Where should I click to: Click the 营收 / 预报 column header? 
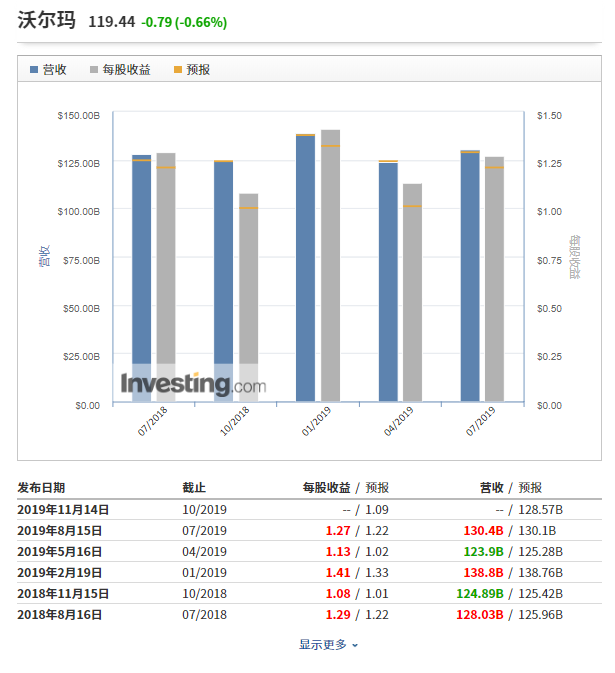[511, 488]
